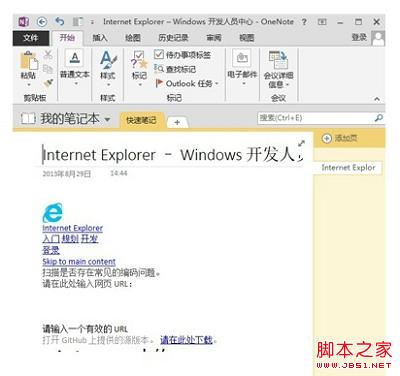Open the Skip to main content link

[79, 262]
